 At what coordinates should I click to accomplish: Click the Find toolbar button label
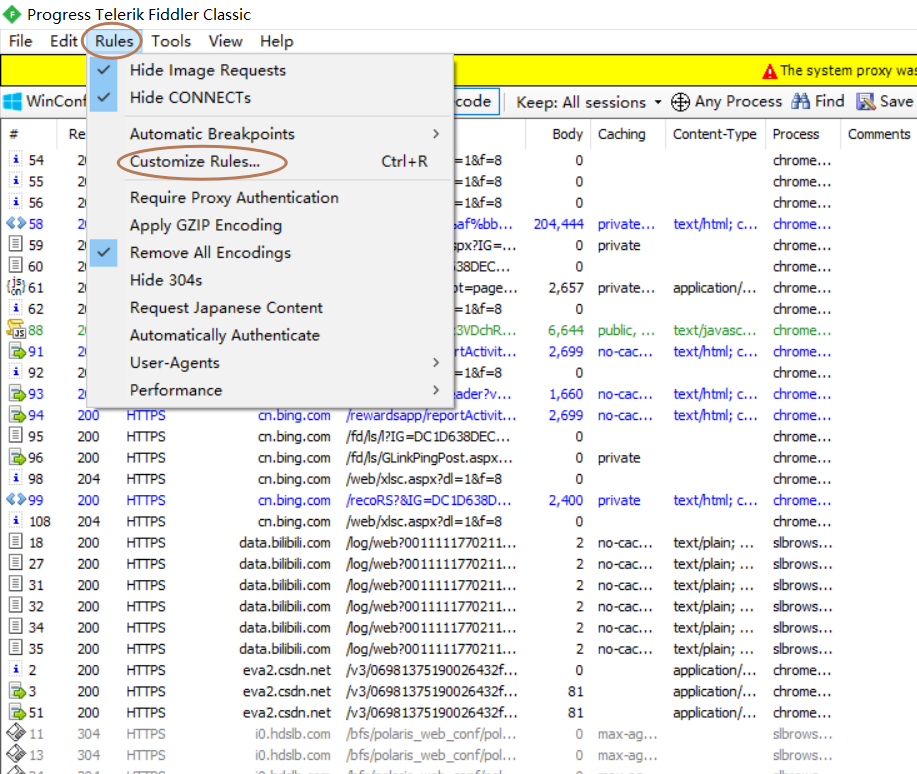[x=829, y=101]
